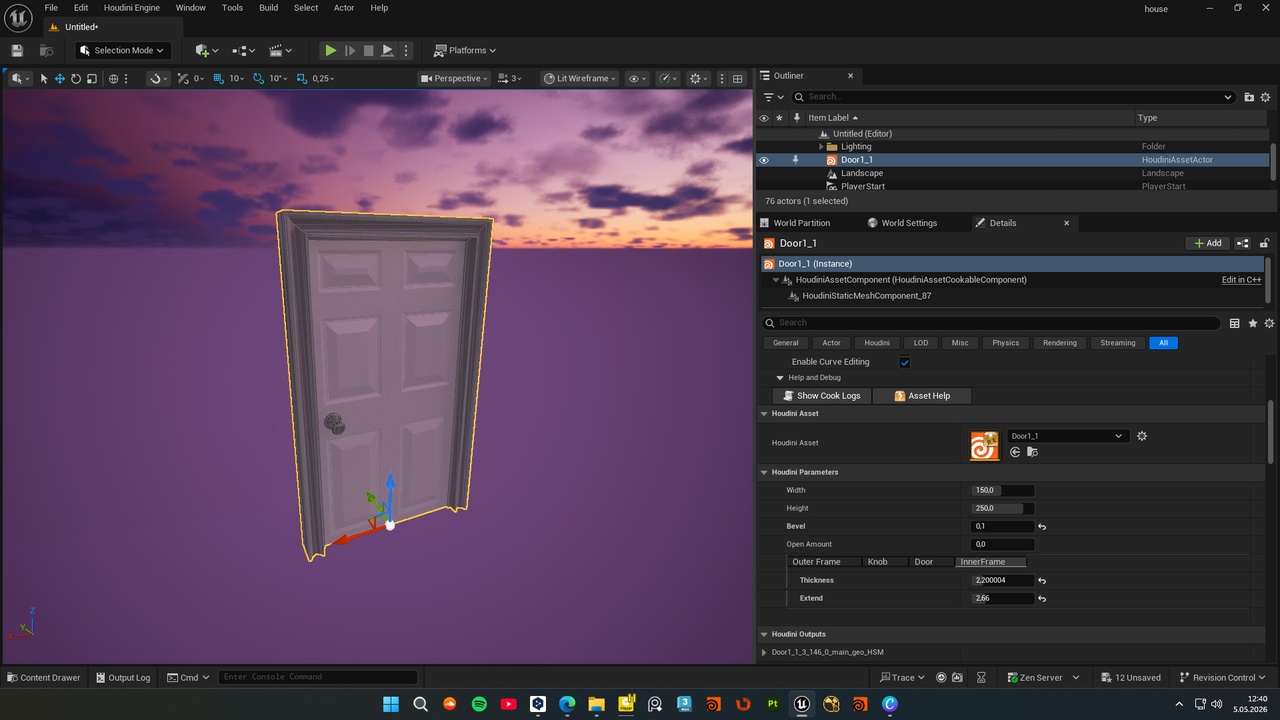
Task: Collapse the Houdini Parameters section
Action: tap(765, 472)
